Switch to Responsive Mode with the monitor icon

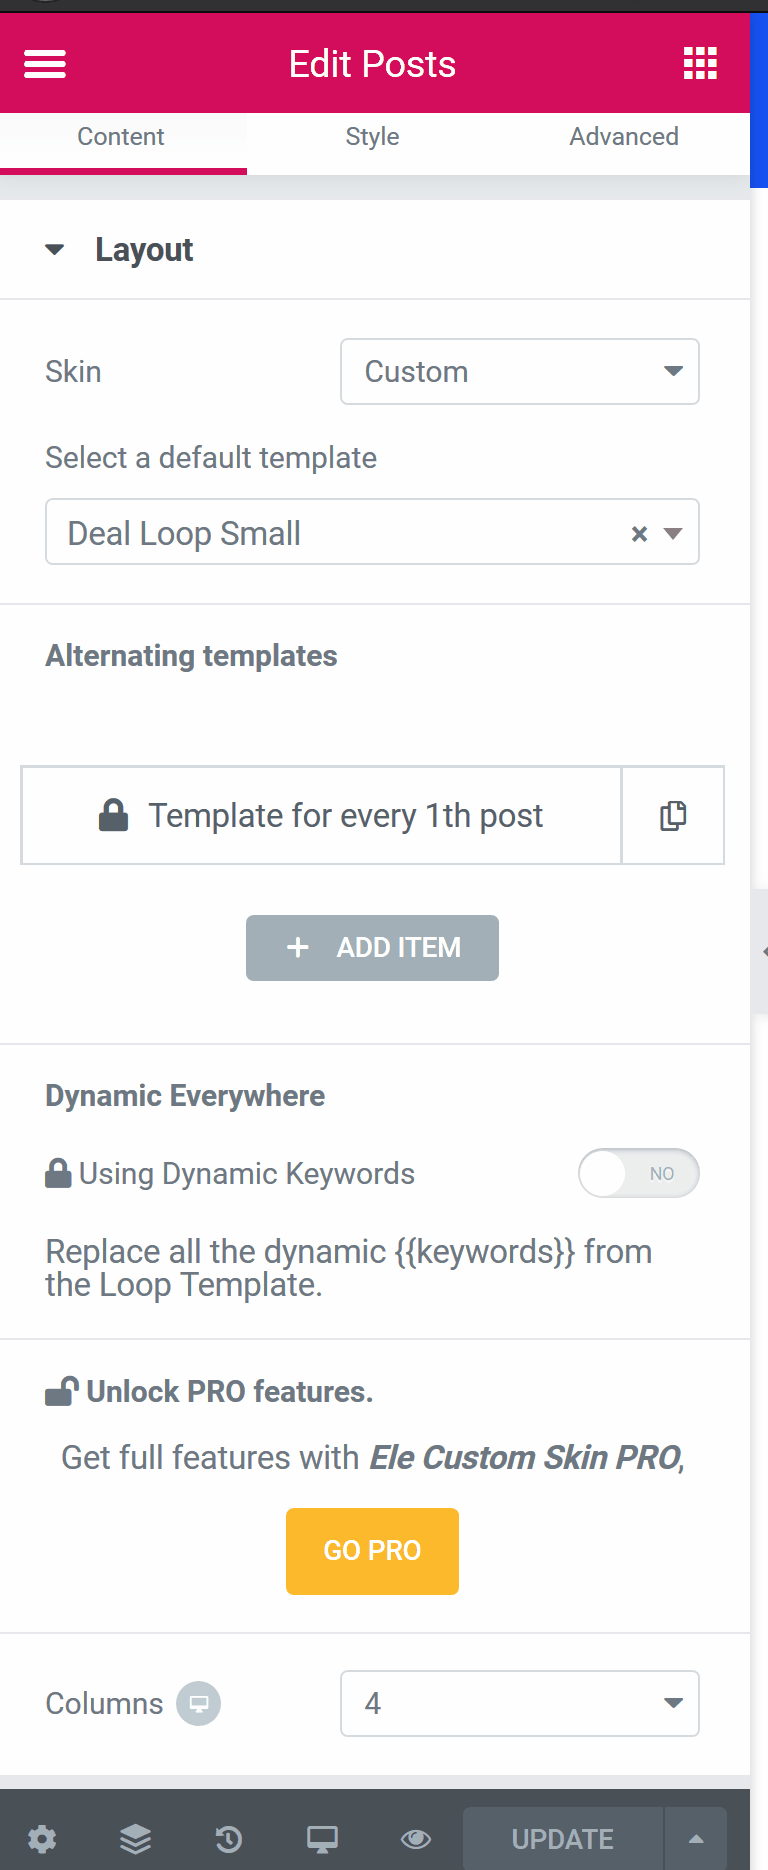[321, 1838]
